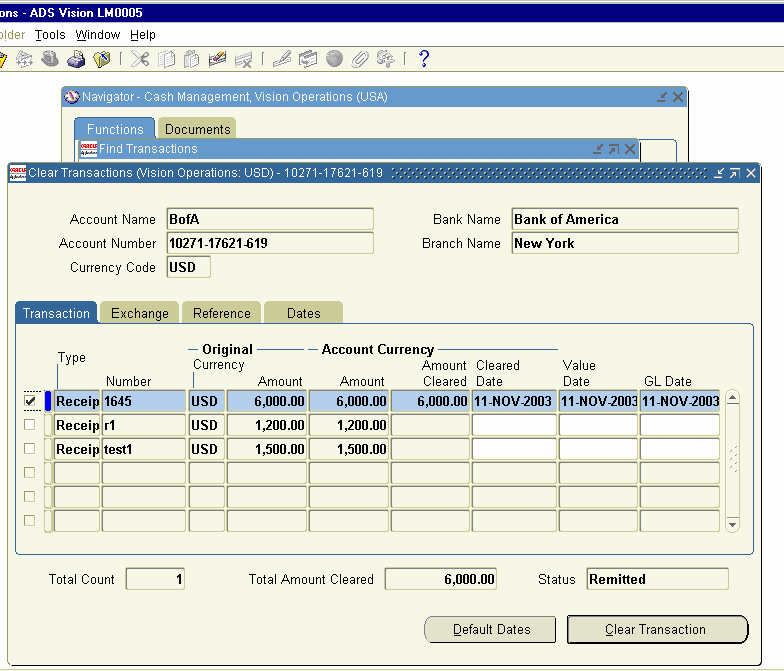The width and height of the screenshot is (784, 671).
Task: Click the Print toolbar icon
Action: tap(76, 59)
